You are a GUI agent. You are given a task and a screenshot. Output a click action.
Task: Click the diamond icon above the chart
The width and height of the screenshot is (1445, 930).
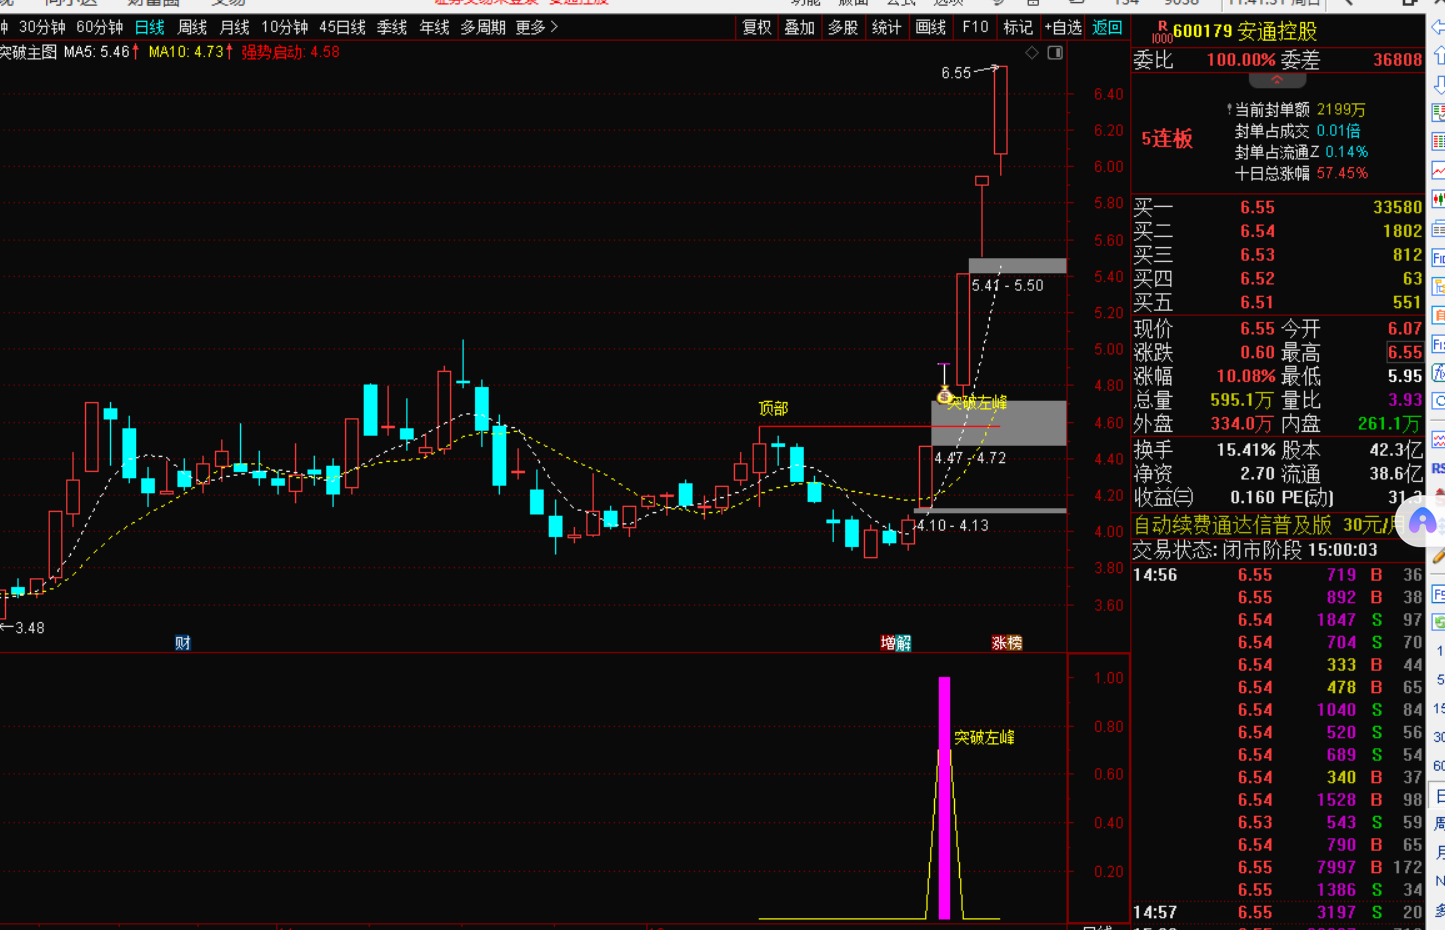(x=1032, y=53)
